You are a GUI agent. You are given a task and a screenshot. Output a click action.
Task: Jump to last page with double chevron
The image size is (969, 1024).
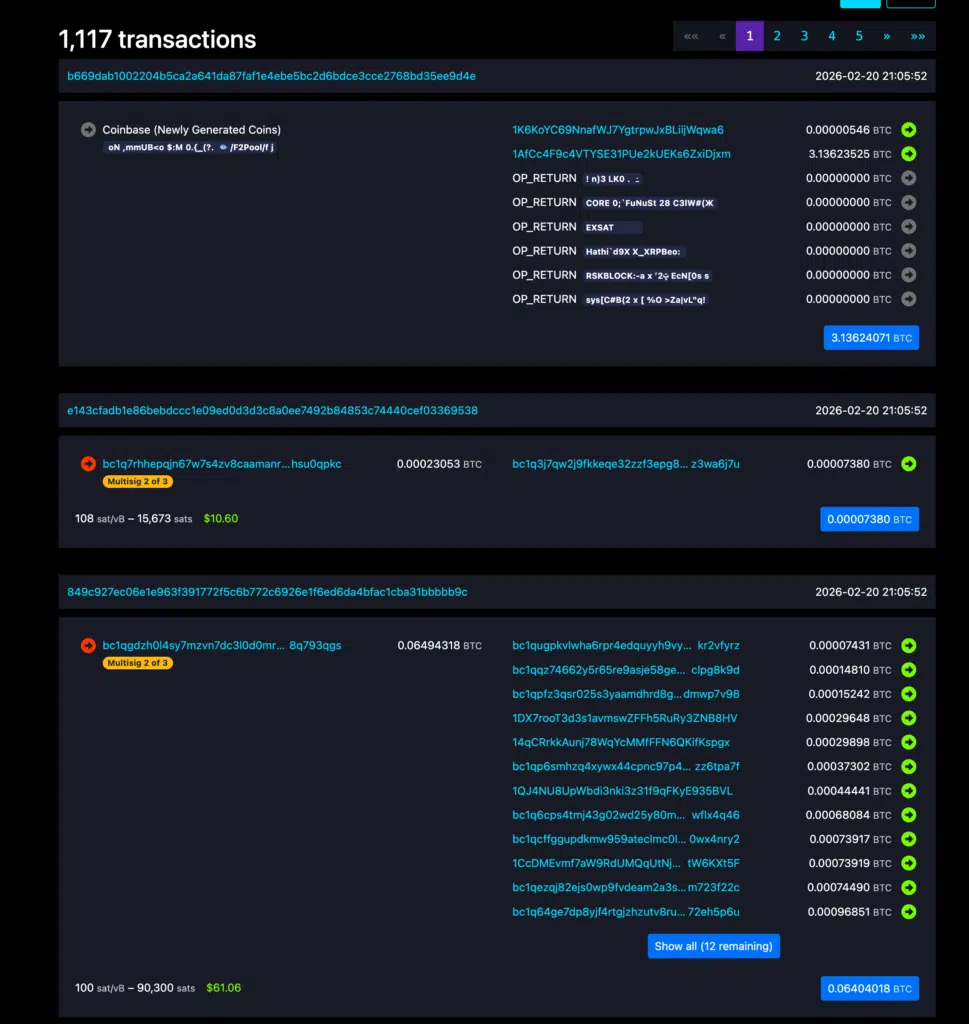(917, 36)
